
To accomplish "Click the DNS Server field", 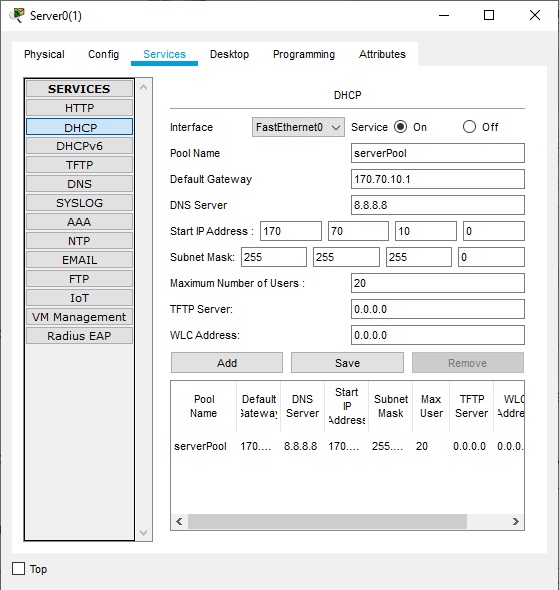I will click(437, 205).
